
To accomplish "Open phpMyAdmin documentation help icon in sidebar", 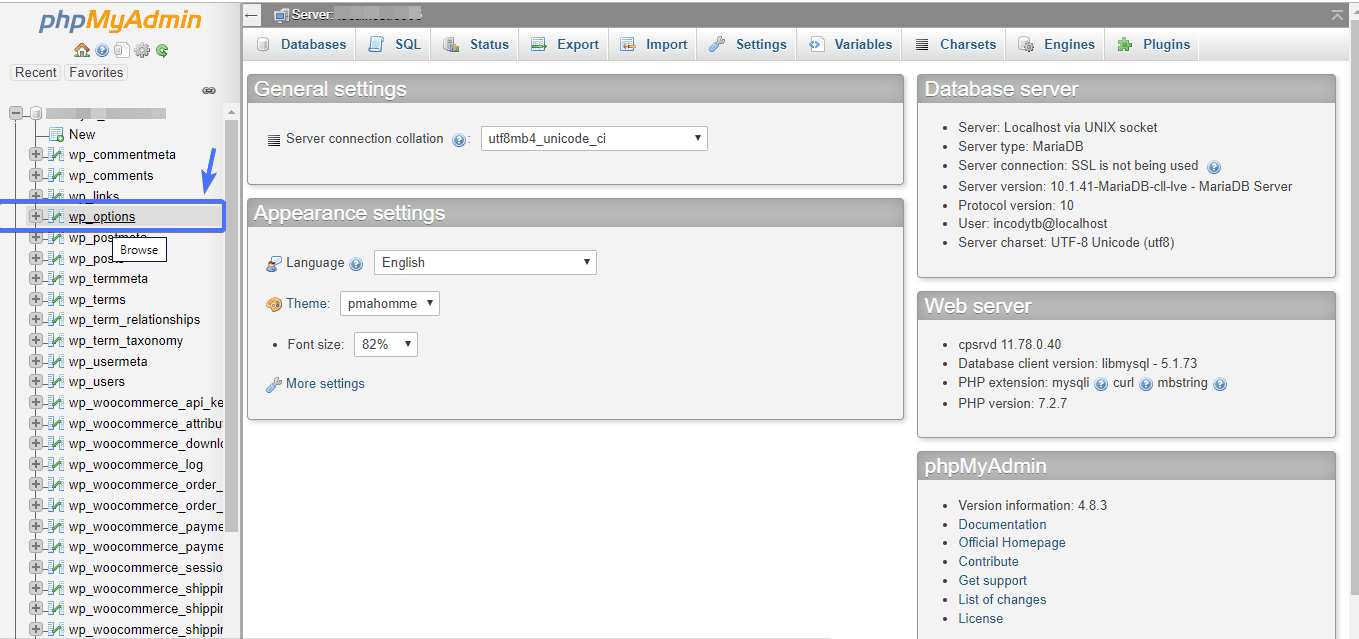I will tap(102, 50).
